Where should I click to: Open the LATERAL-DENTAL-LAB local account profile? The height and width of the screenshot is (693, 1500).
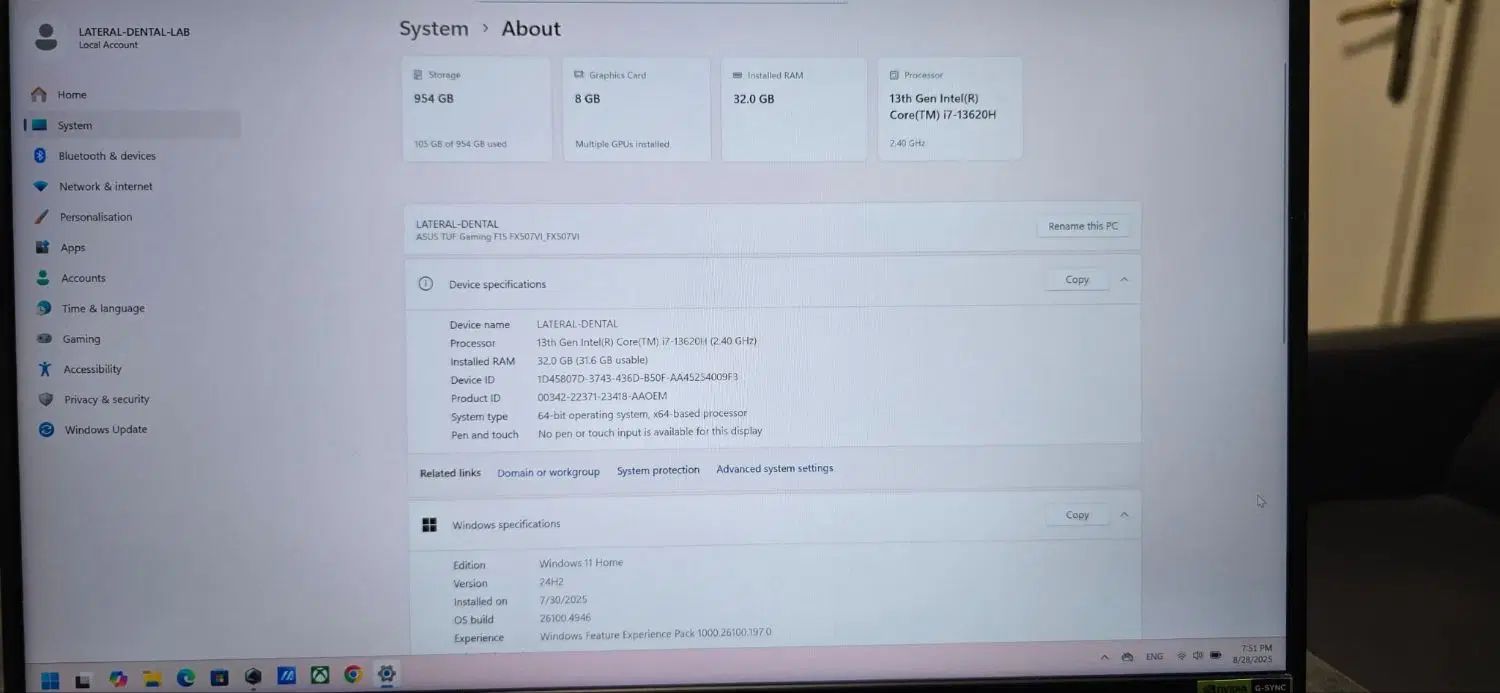tap(112, 38)
